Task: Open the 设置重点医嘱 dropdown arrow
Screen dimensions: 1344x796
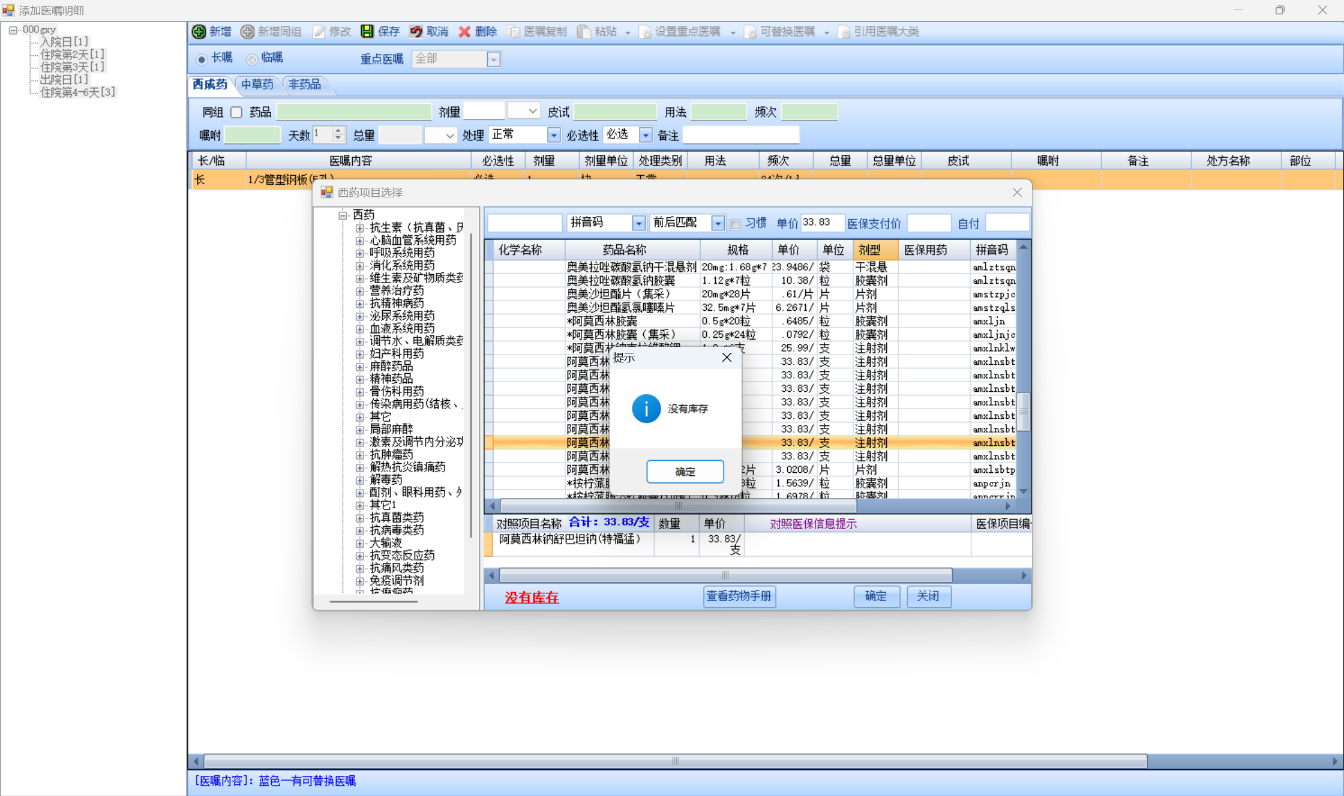Action: pos(732,32)
